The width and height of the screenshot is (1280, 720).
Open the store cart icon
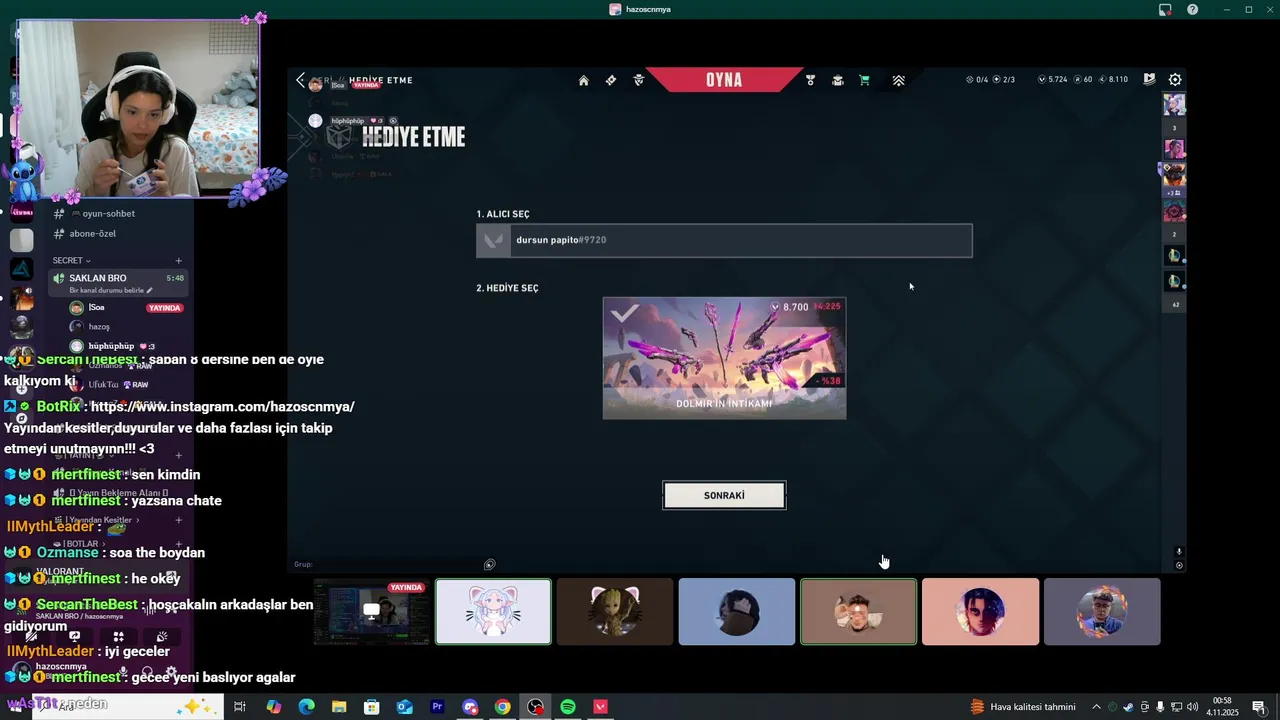(x=864, y=80)
